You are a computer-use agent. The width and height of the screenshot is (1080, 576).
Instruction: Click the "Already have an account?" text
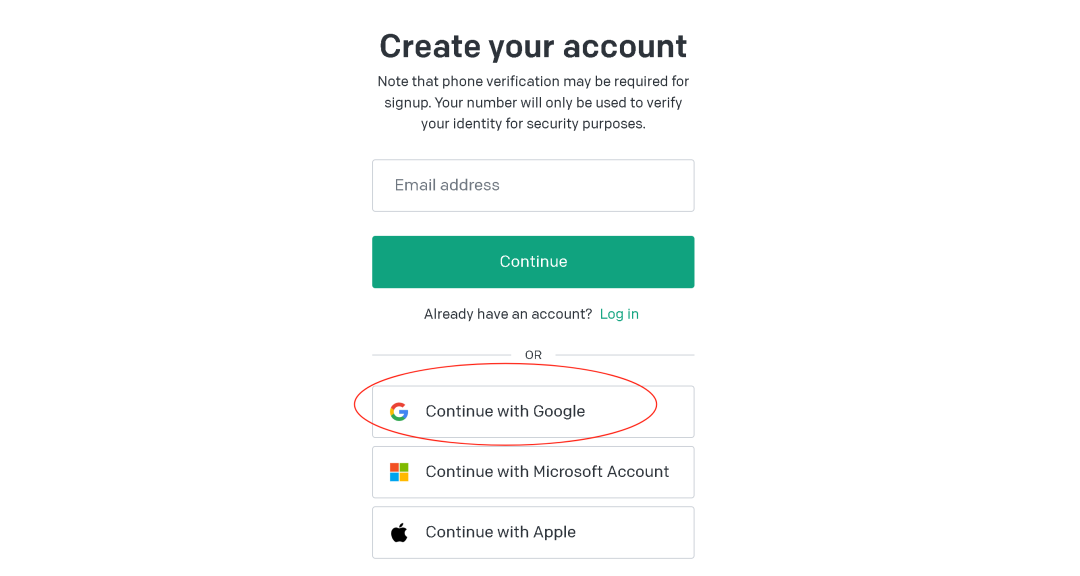coord(508,314)
